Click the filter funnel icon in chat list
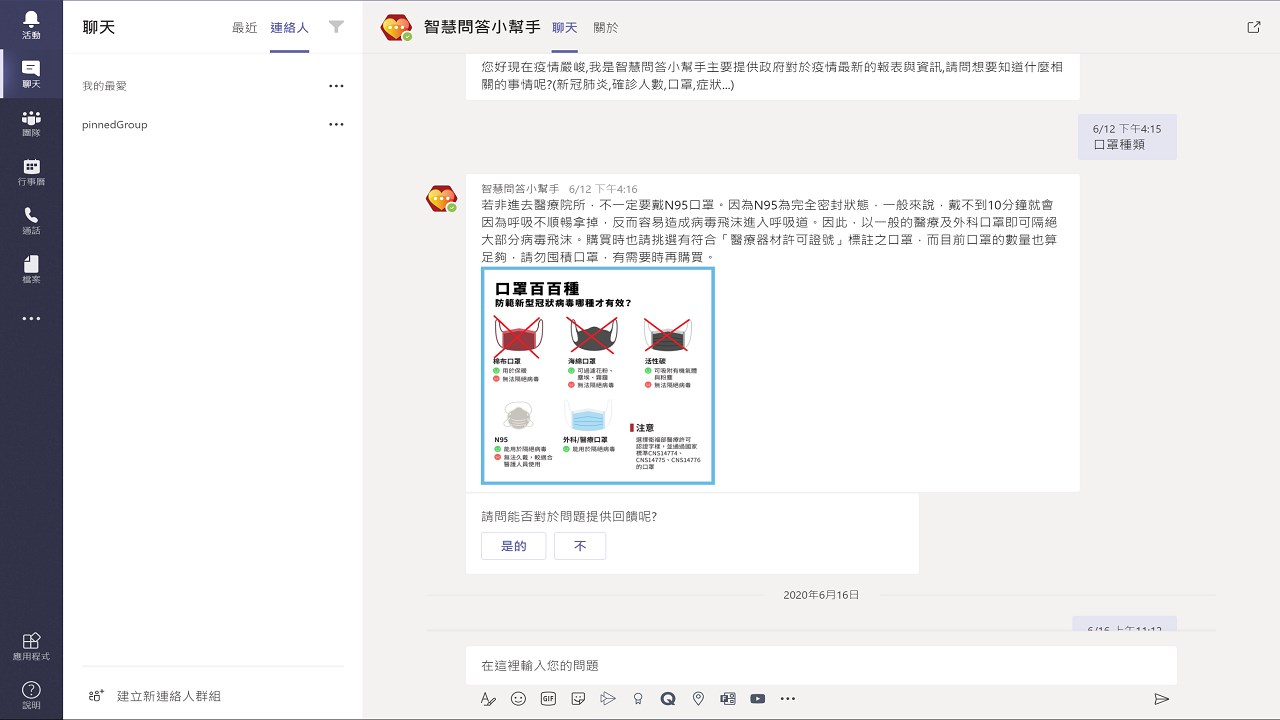This screenshot has height=720, width=1280. coord(336,28)
